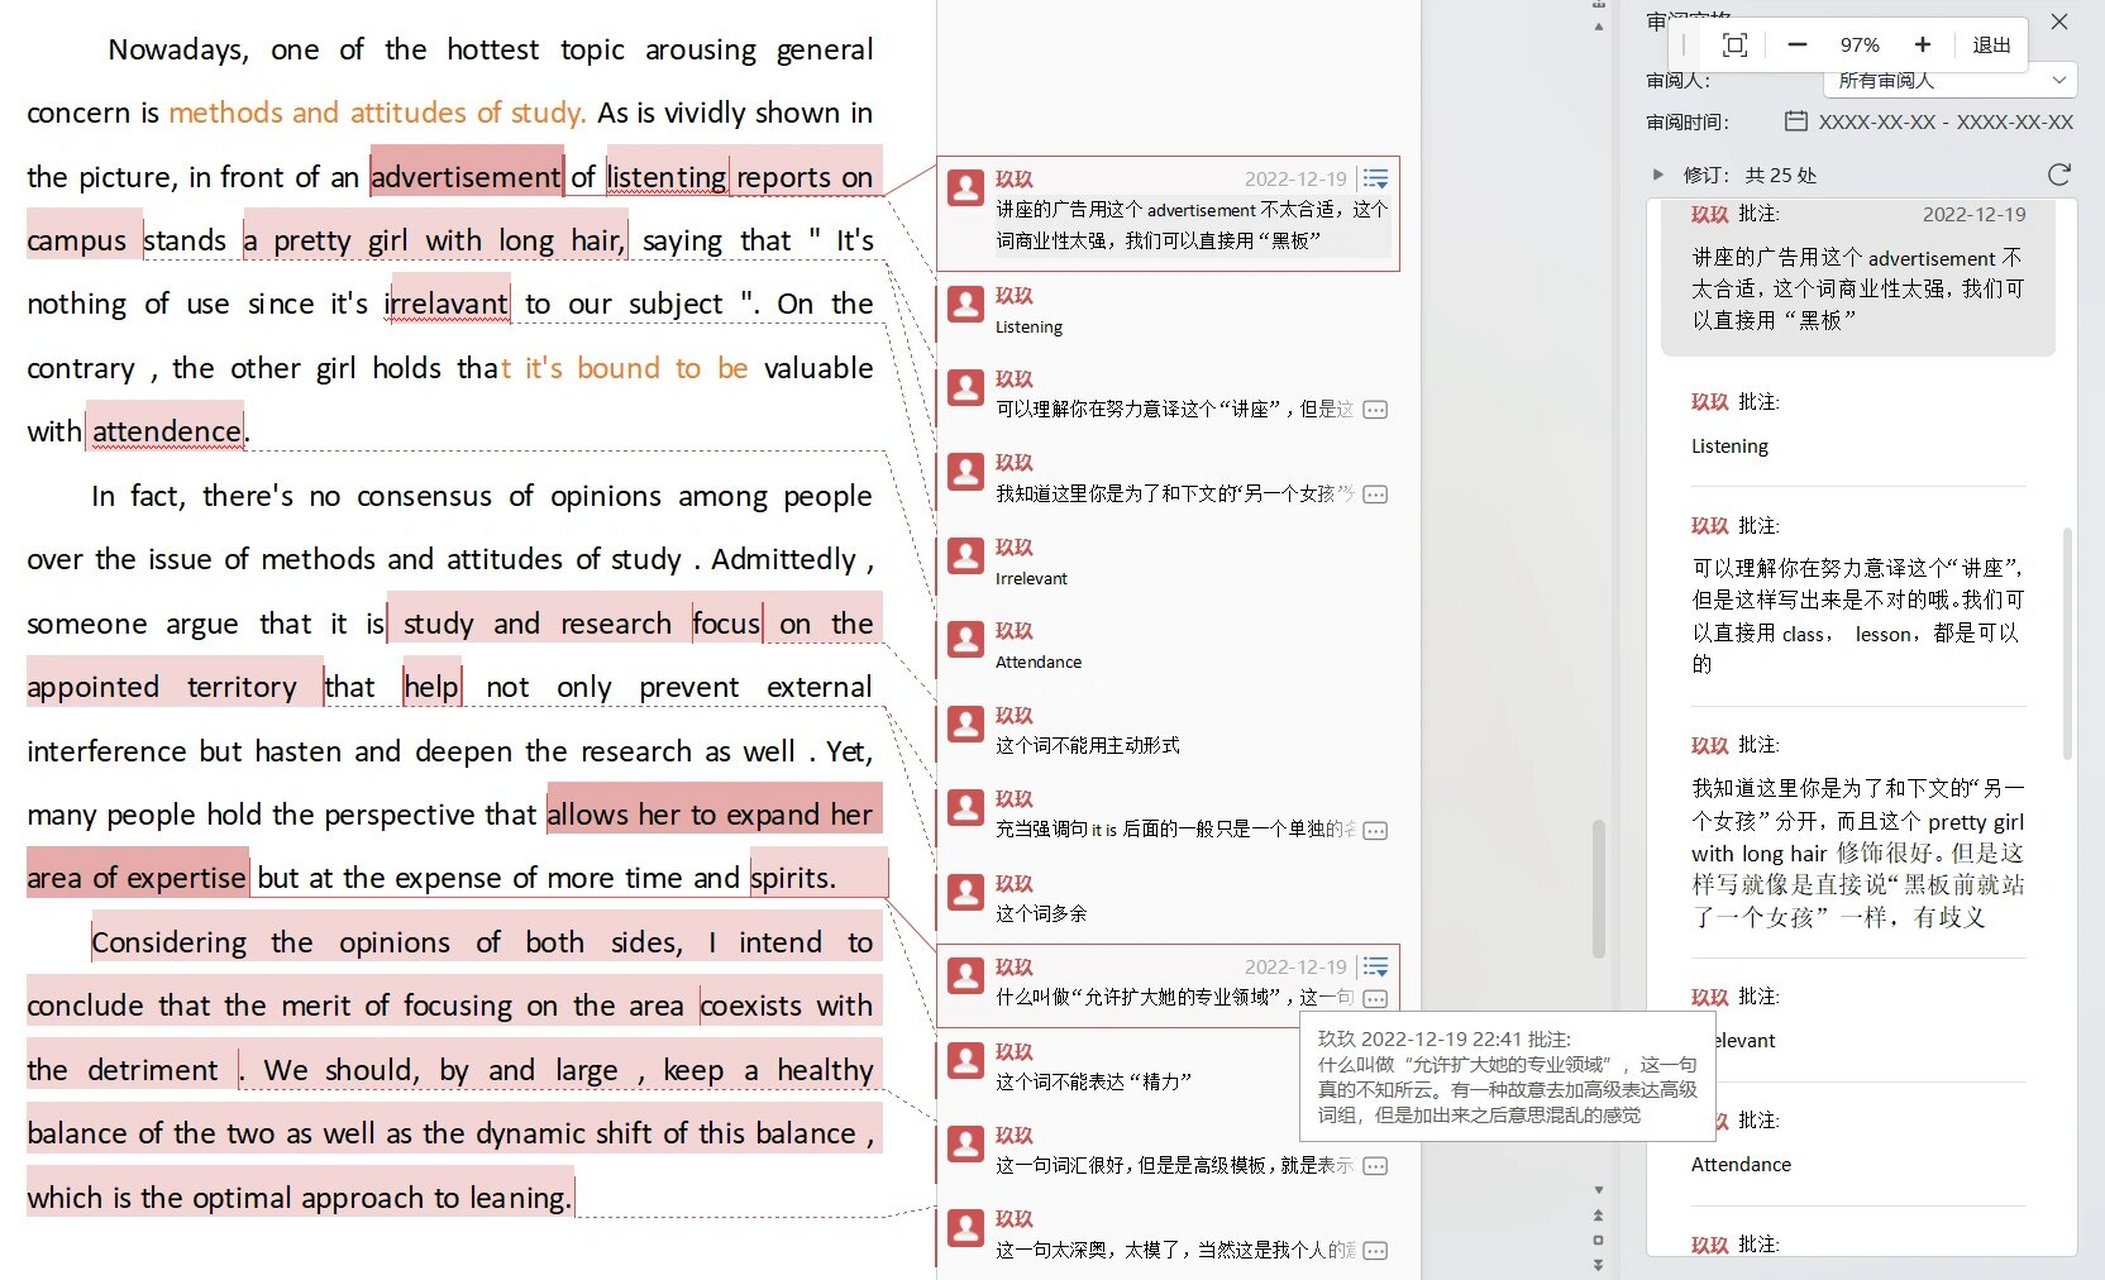Open list menu icon on advertisement comment
This screenshot has height=1280, width=2105.
1376,179
